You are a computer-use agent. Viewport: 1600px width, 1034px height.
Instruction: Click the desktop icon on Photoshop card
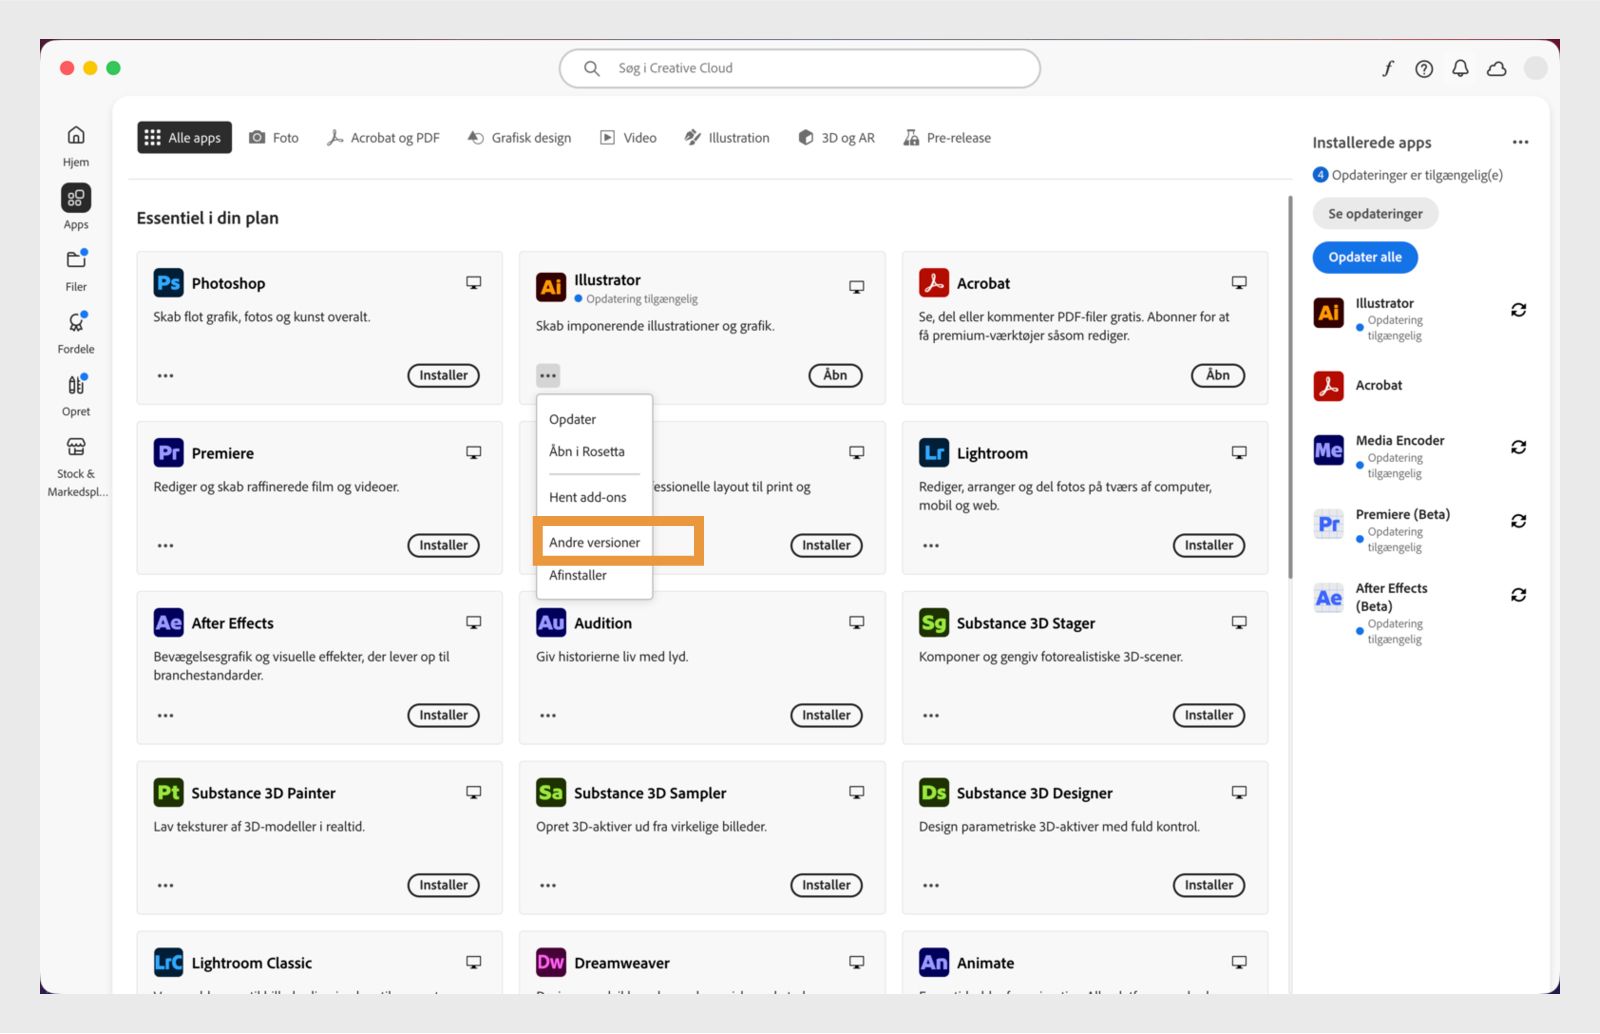point(474,283)
